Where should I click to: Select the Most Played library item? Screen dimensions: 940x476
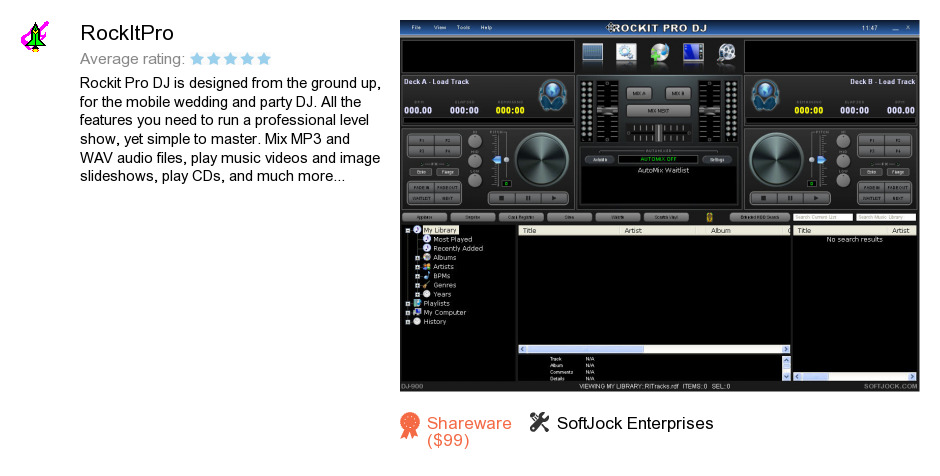tap(453, 239)
